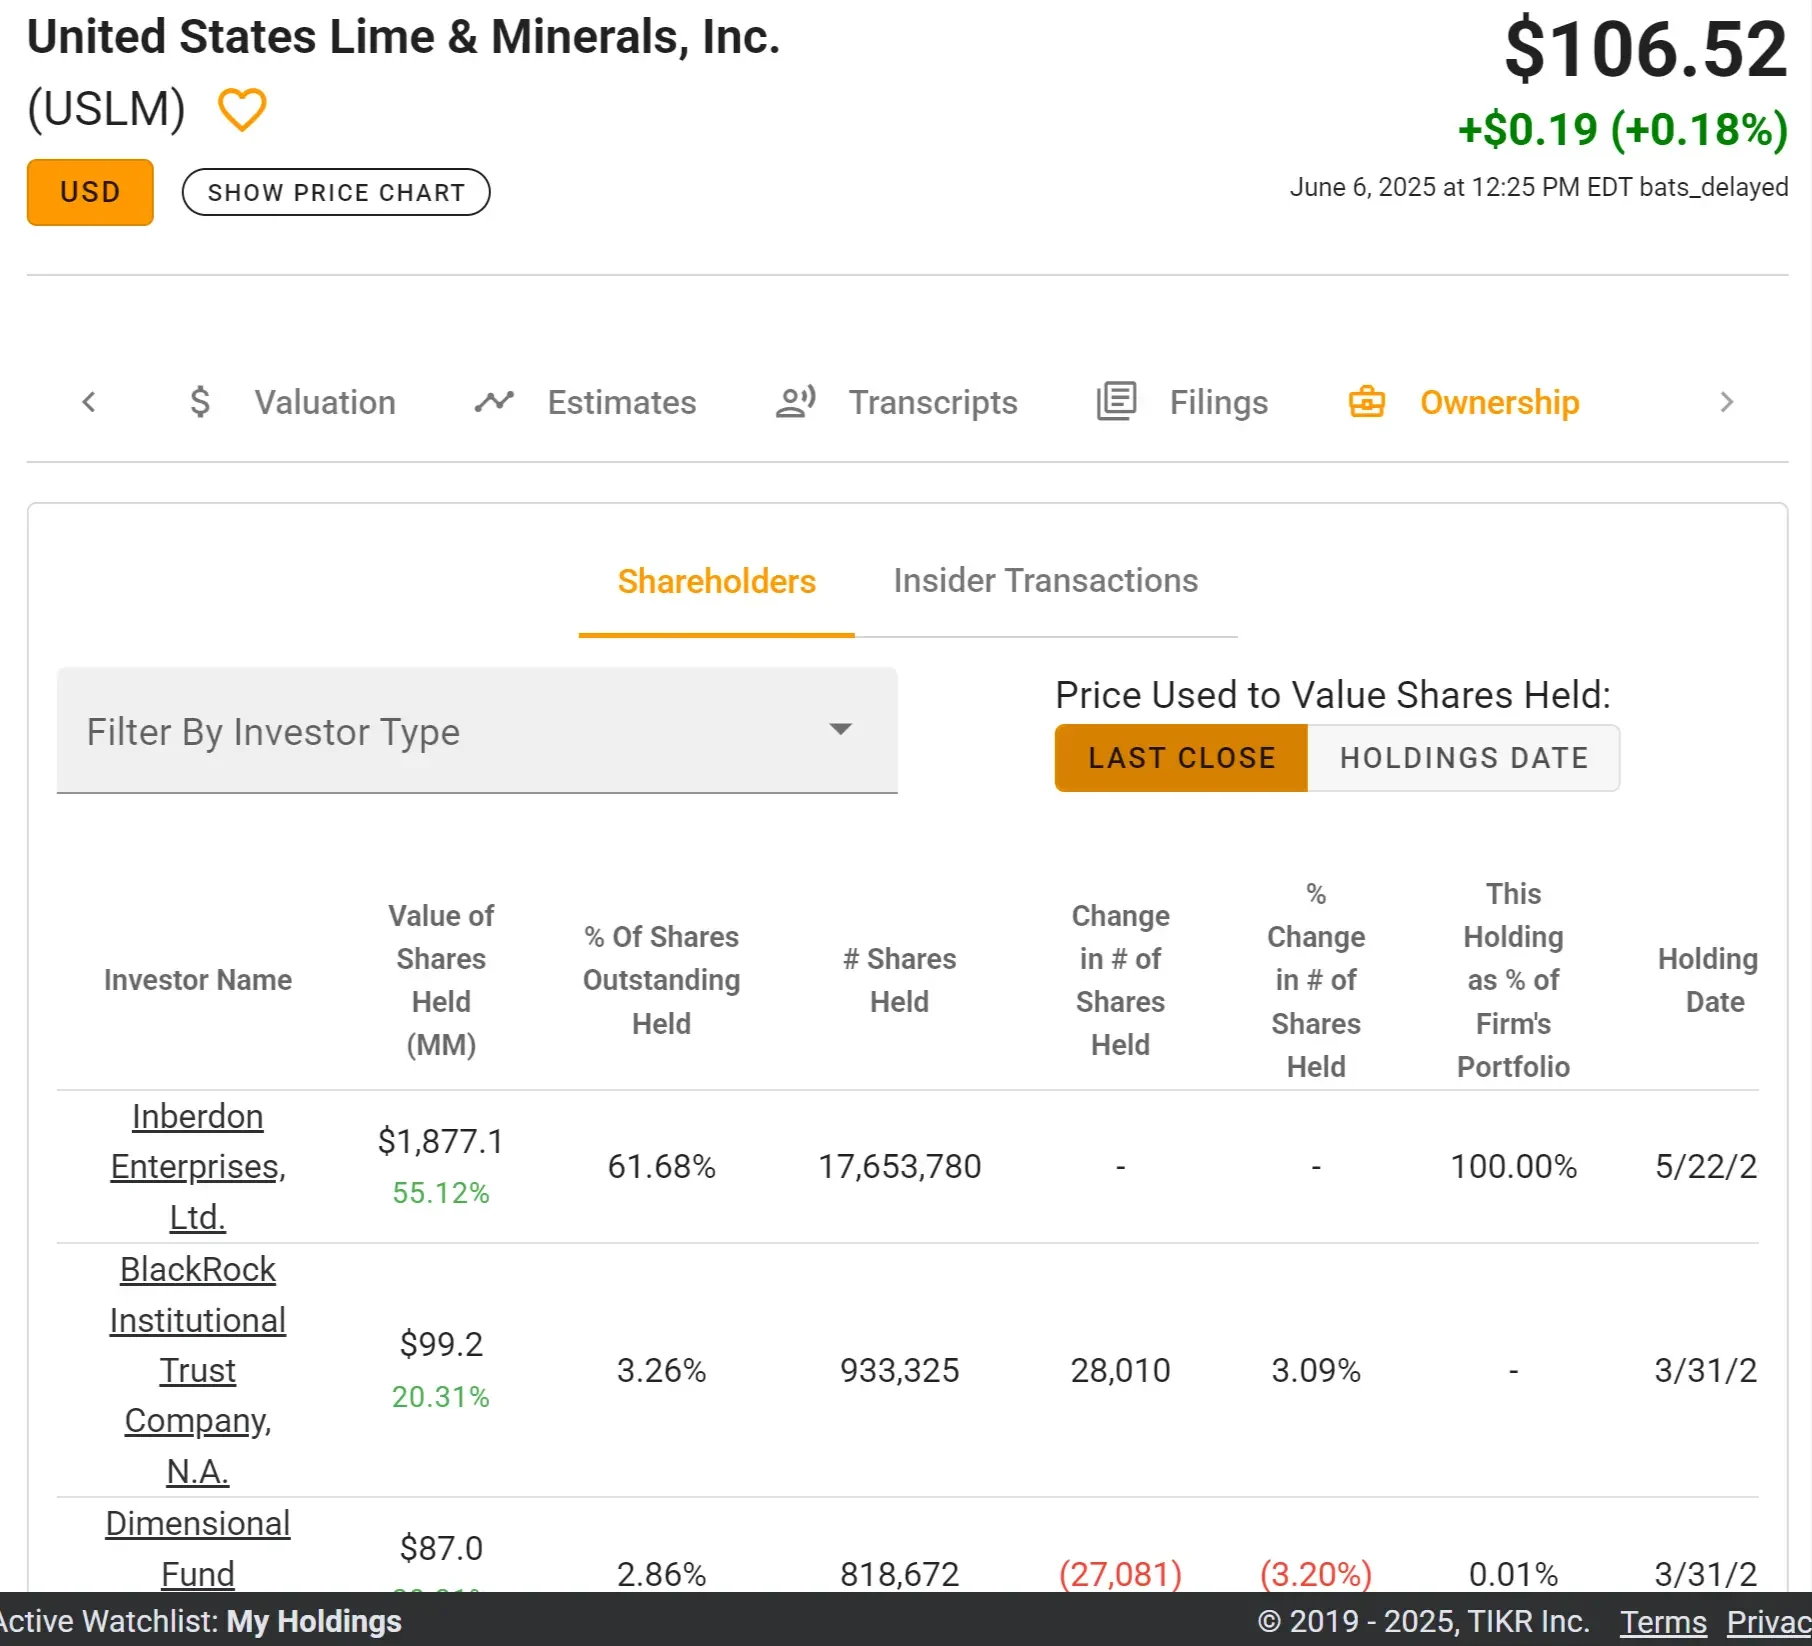Open Dimensional Fund investor link
This screenshot has height=1646, width=1812.
[x=198, y=1548]
